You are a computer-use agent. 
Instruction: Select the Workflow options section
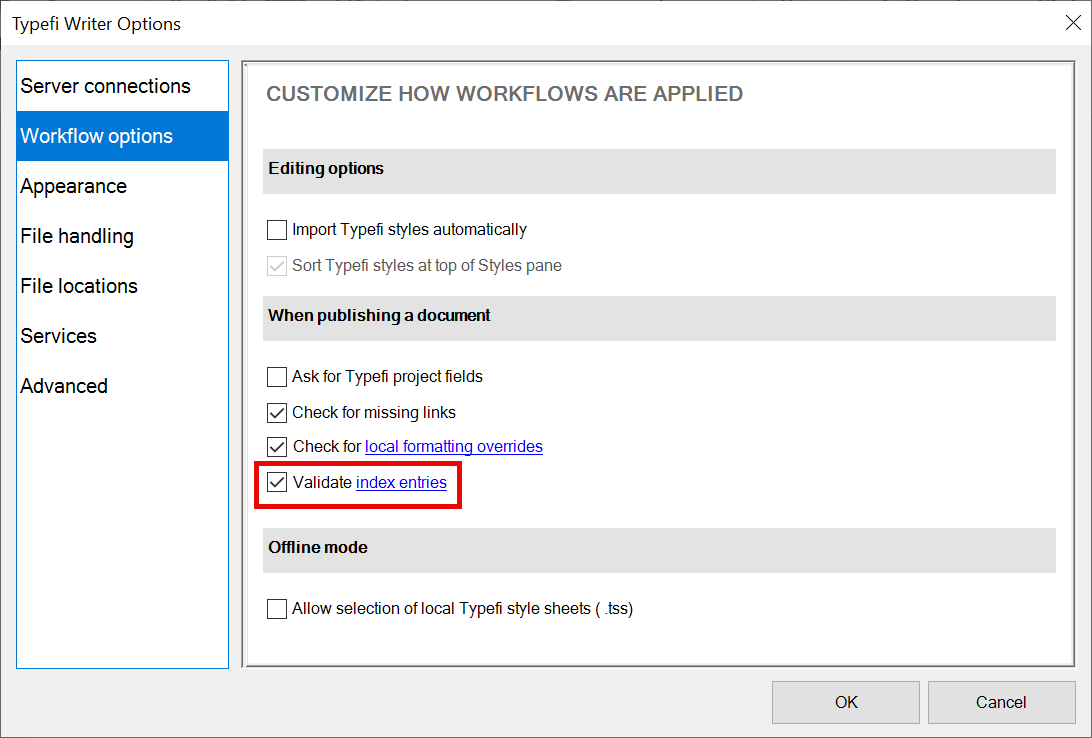[x=123, y=136]
